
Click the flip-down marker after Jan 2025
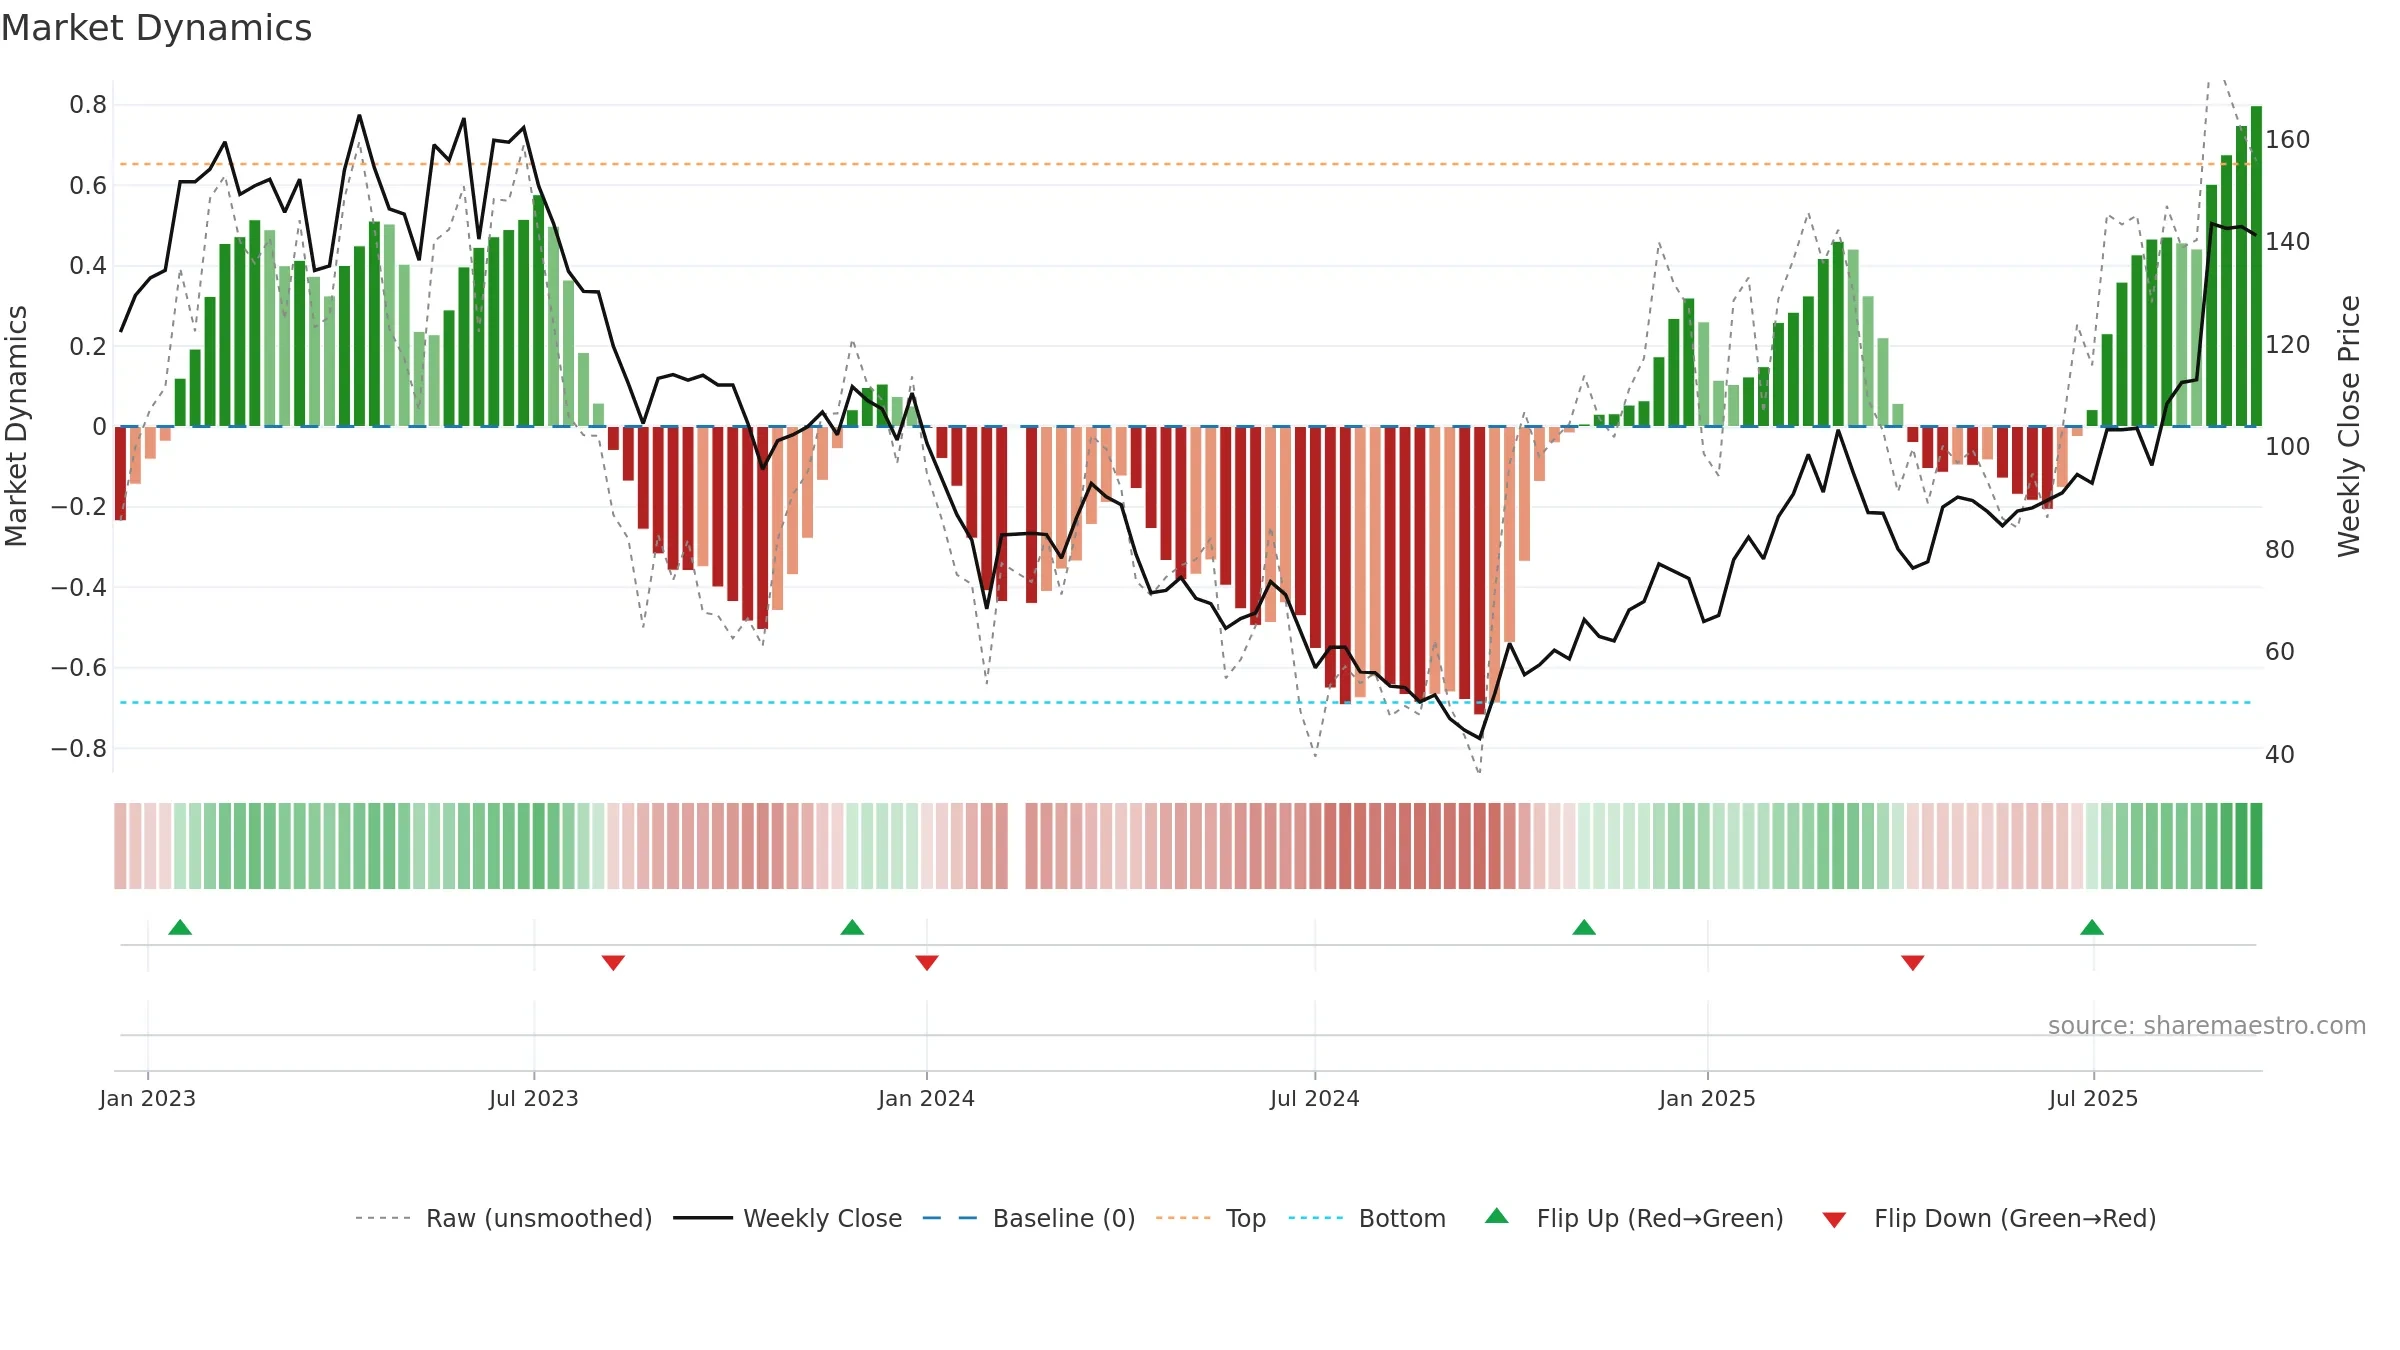click(x=1913, y=962)
